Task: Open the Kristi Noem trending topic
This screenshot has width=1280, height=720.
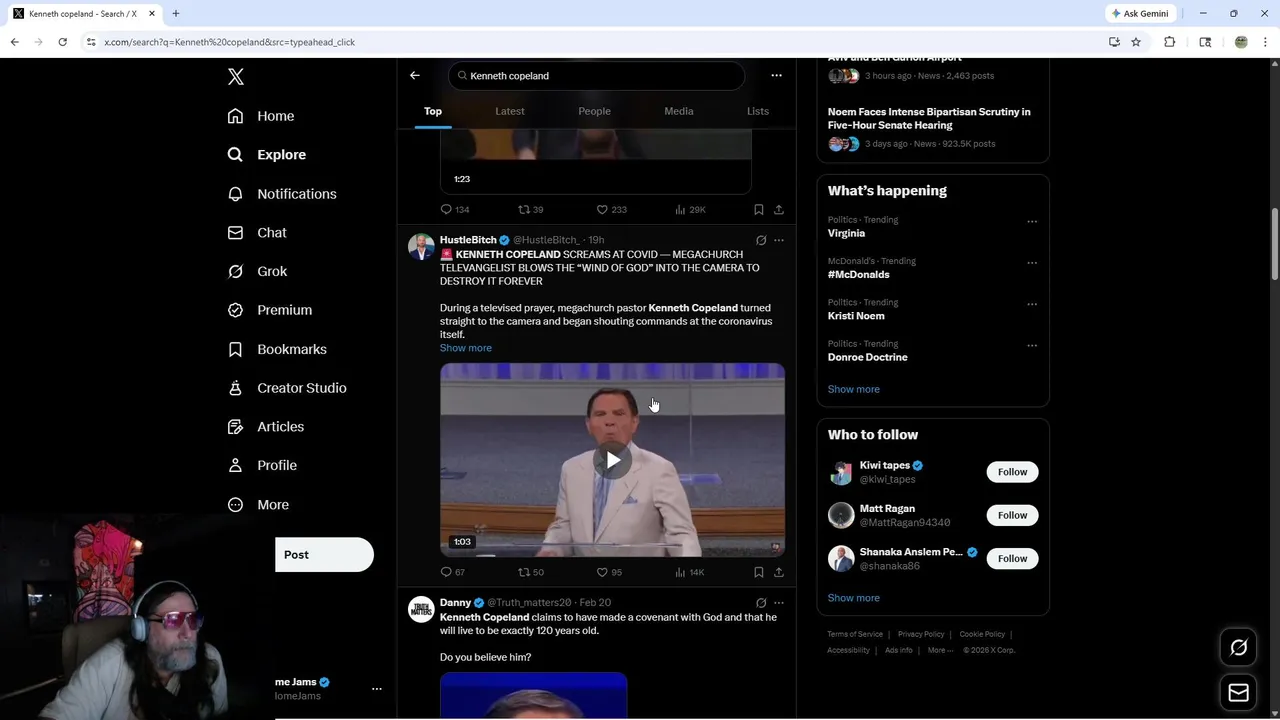Action: [x=856, y=316]
